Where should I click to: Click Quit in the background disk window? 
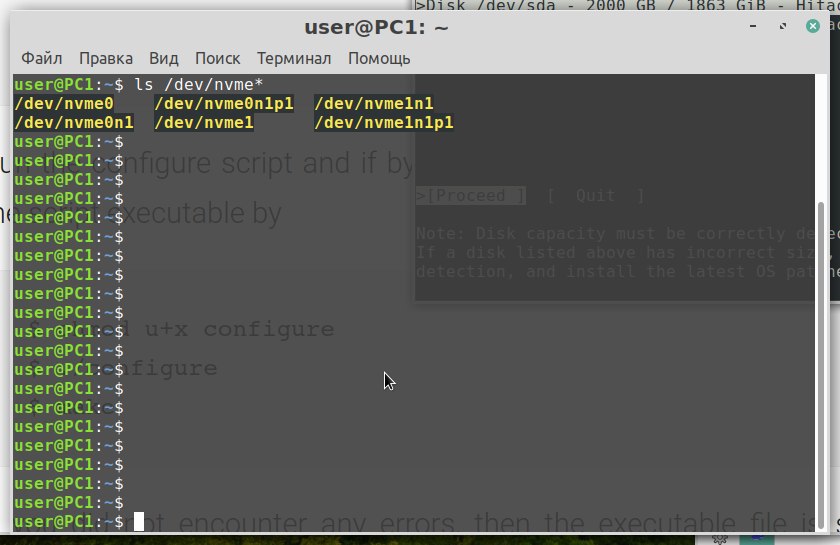tap(595, 196)
